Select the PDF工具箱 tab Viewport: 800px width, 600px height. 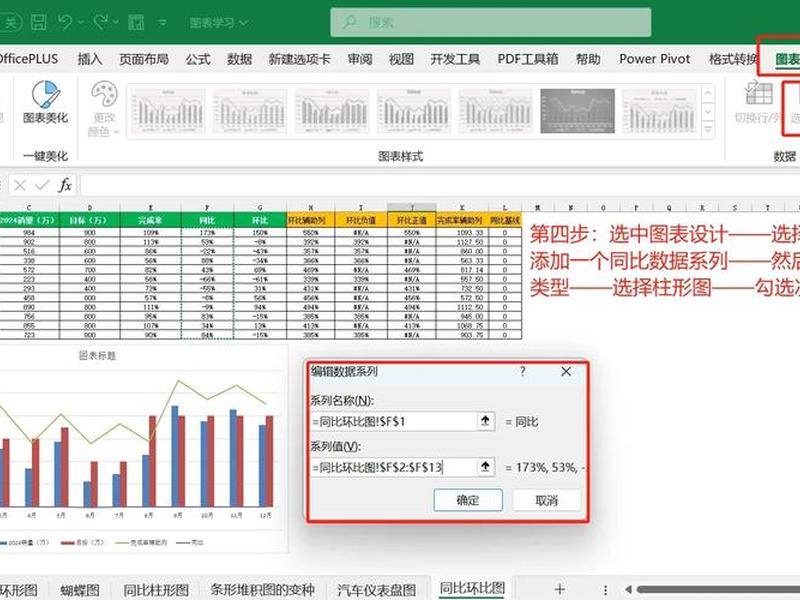(x=528, y=59)
